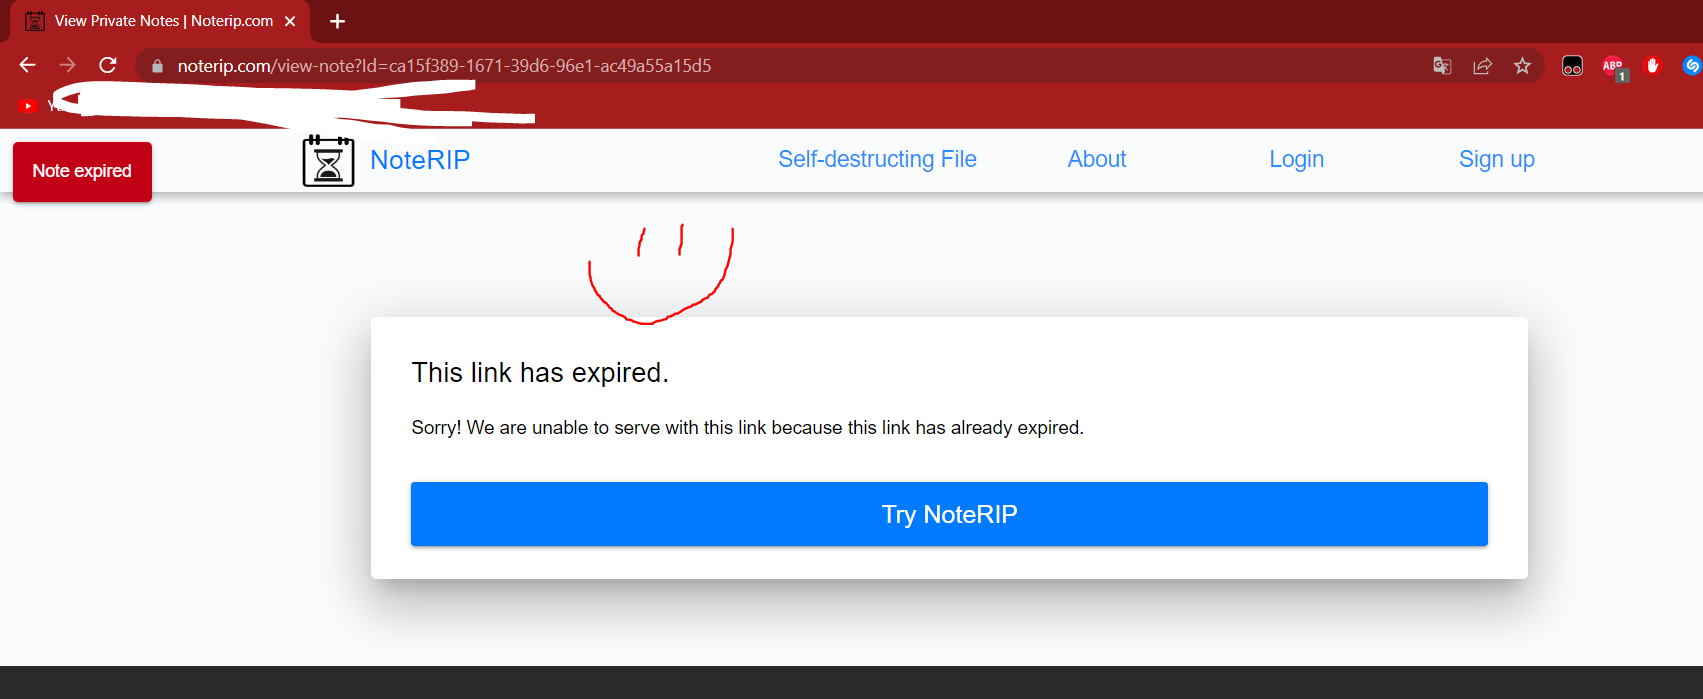1703x699 pixels.
Task: Go back to the previous page
Action: [27, 65]
